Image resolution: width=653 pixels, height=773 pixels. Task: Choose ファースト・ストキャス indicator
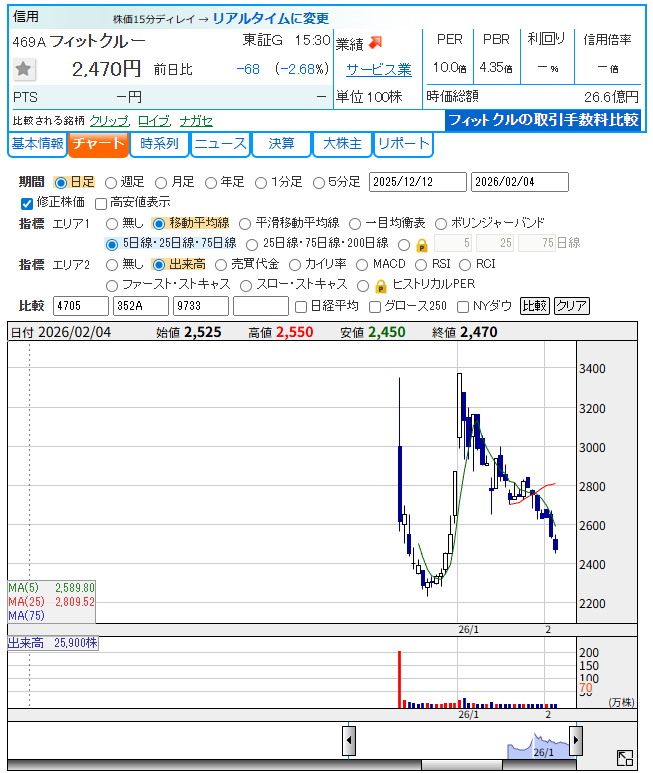pyautogui.click(x=112, y=285)
